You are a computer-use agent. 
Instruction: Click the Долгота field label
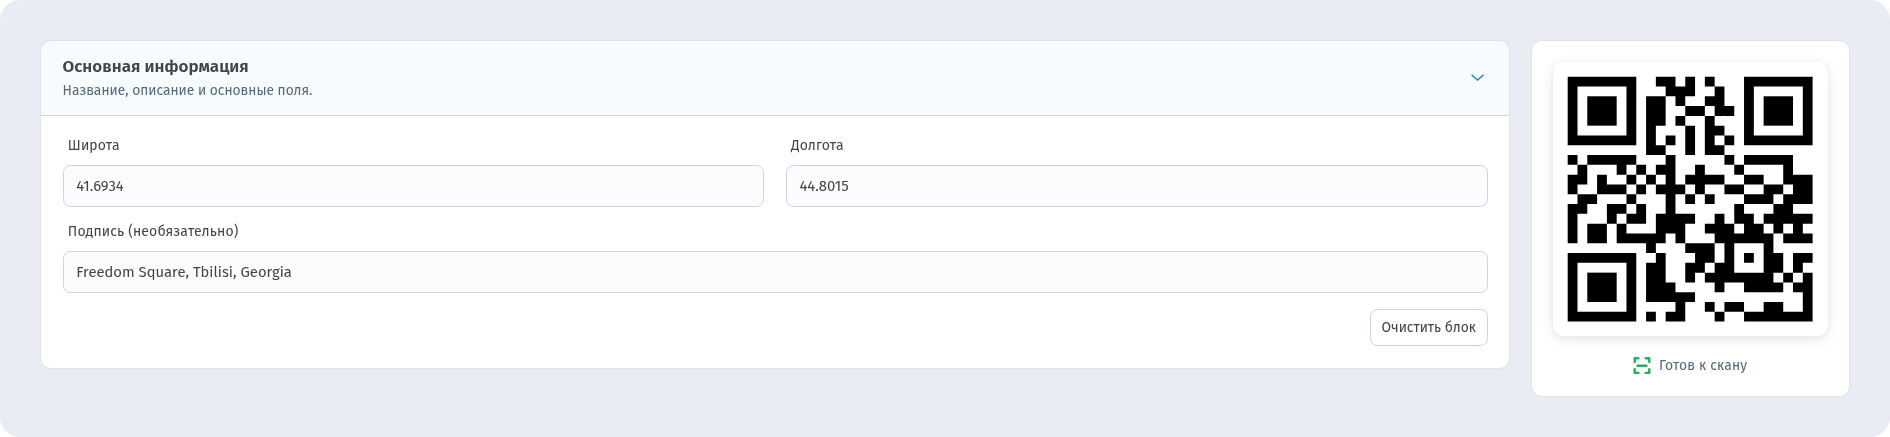(x=817, y=145)
